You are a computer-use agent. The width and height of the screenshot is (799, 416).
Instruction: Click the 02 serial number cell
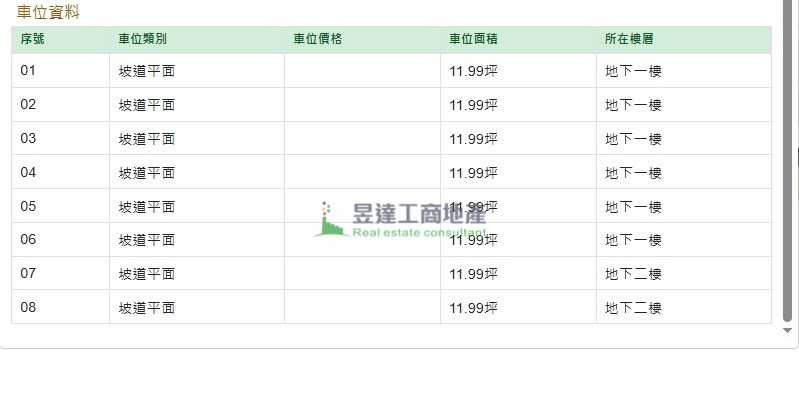(x=28, y=105)
